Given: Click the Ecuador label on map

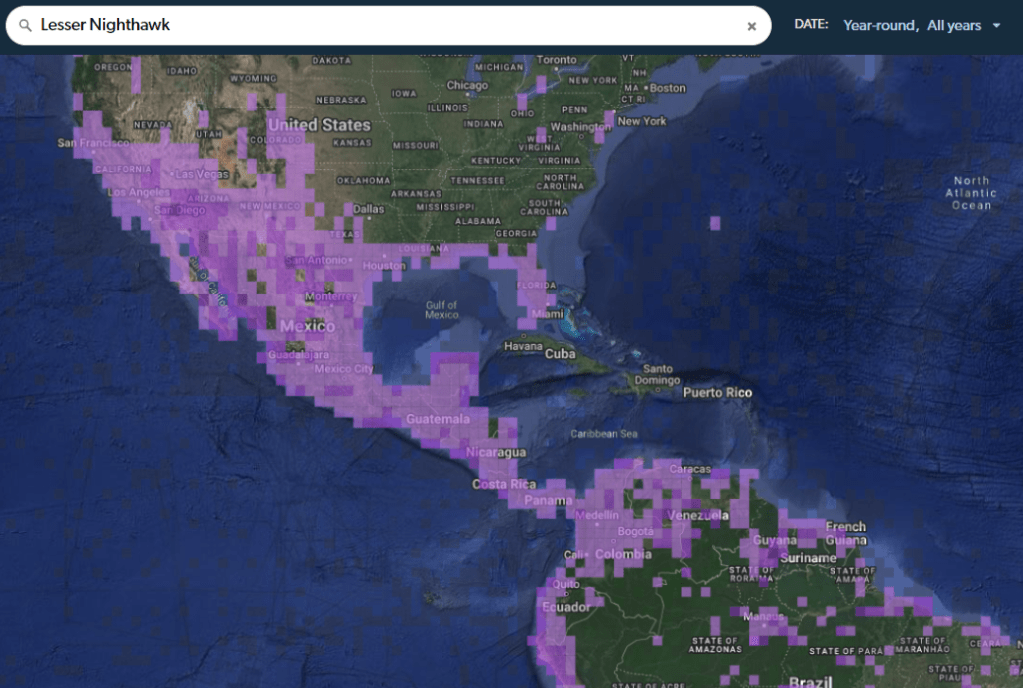Looking at the screenshot, I should [x=565, y=607].
